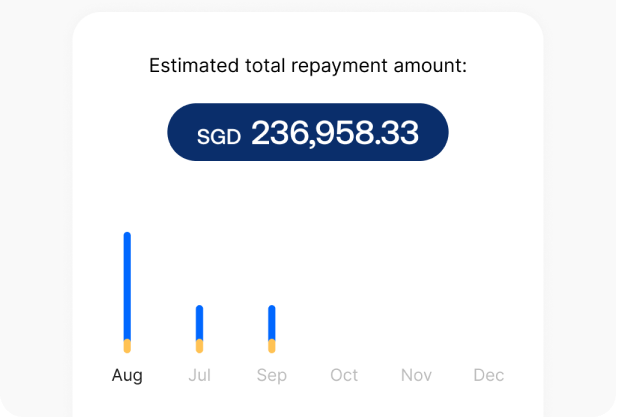Tap the yellow base of Jul bar
617x417 pixels.
point(200,346)
